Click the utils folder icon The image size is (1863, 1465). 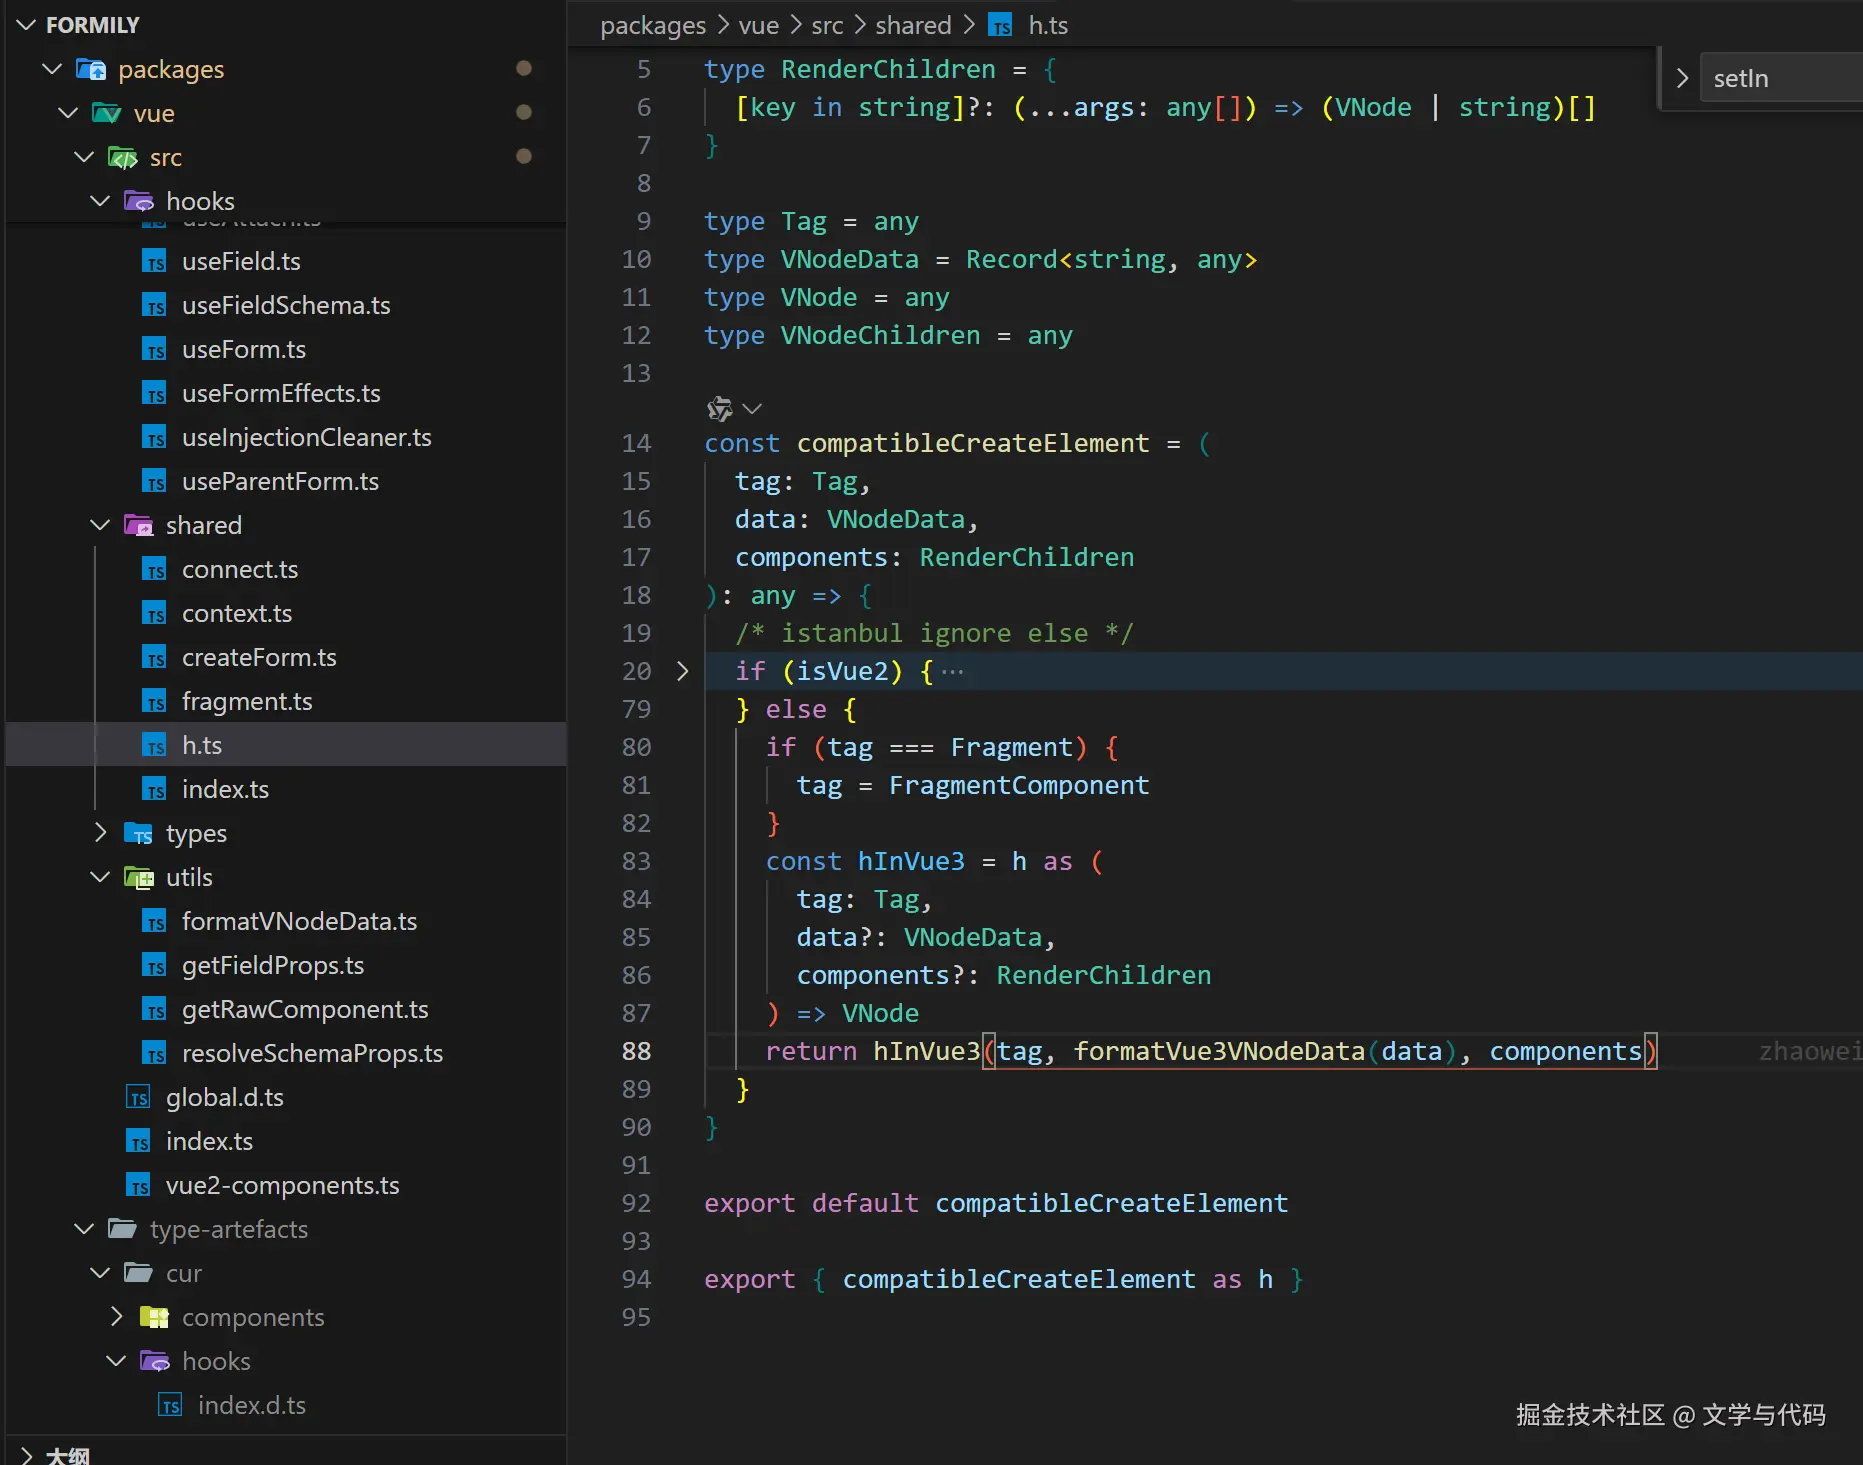(x=139, y=877)
